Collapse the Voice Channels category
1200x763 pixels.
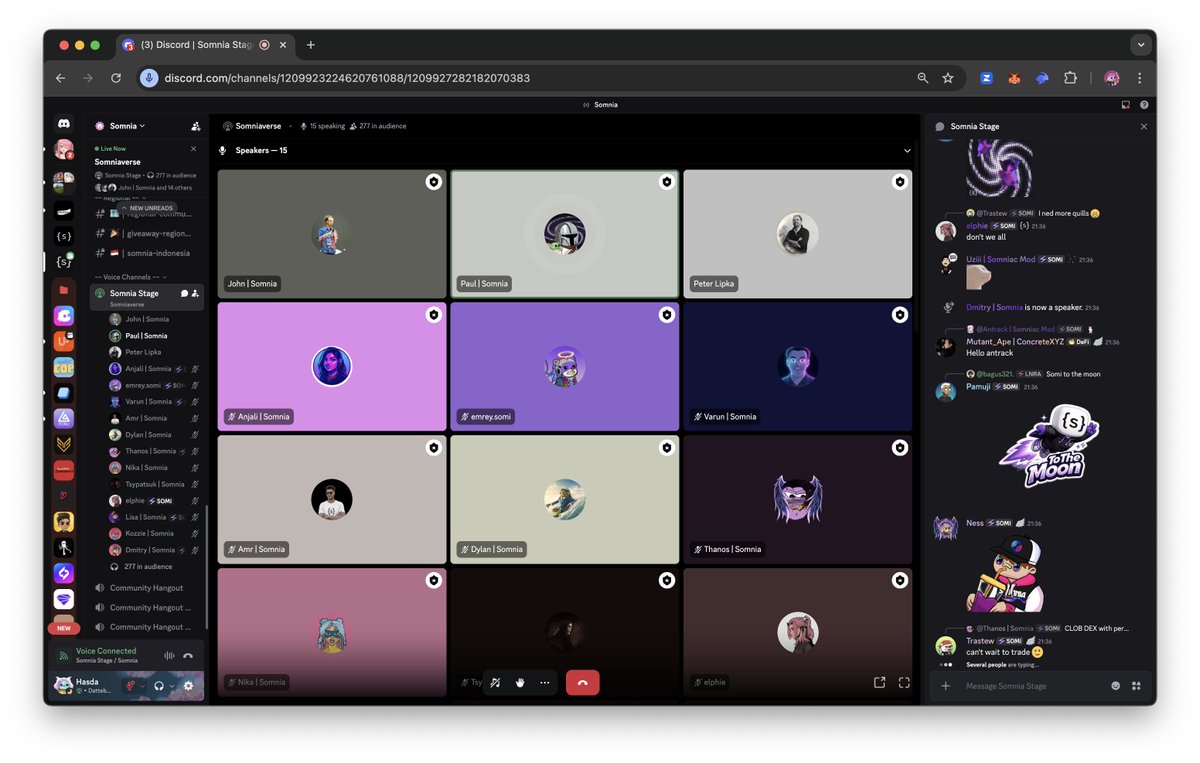click(130, 277)
